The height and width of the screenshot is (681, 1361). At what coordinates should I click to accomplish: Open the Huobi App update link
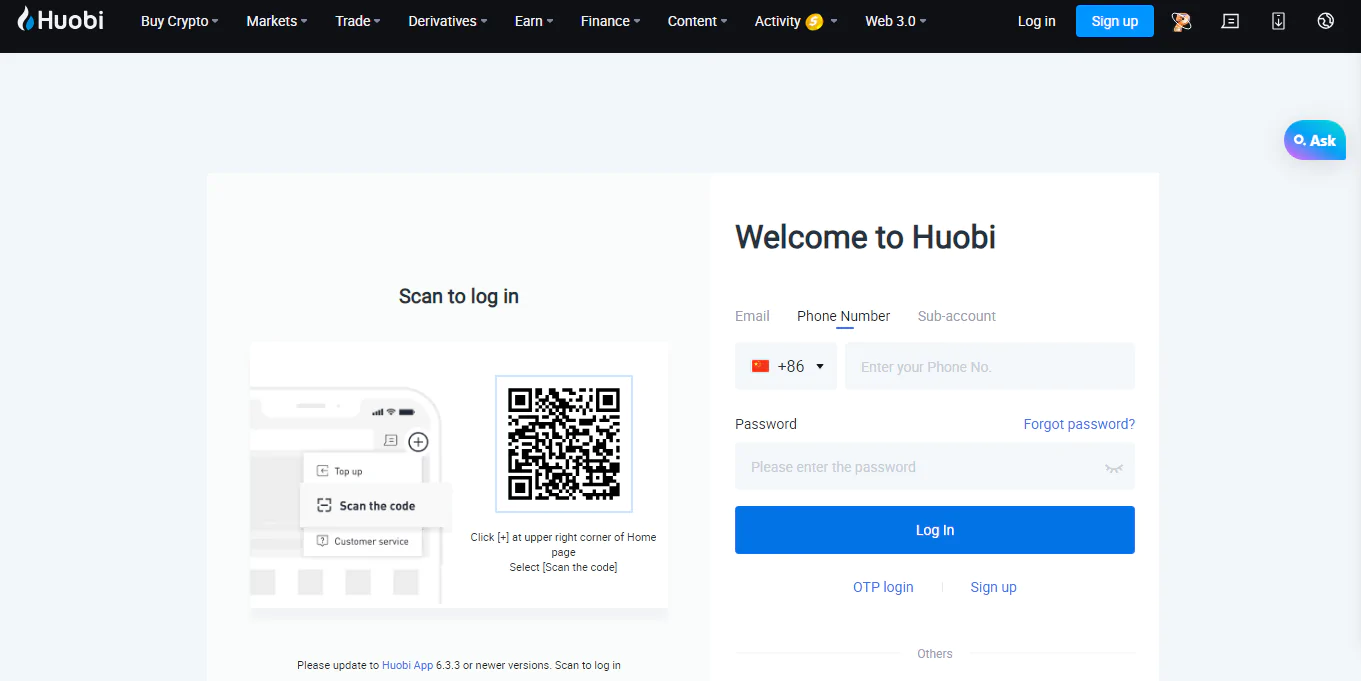[408, 665]
